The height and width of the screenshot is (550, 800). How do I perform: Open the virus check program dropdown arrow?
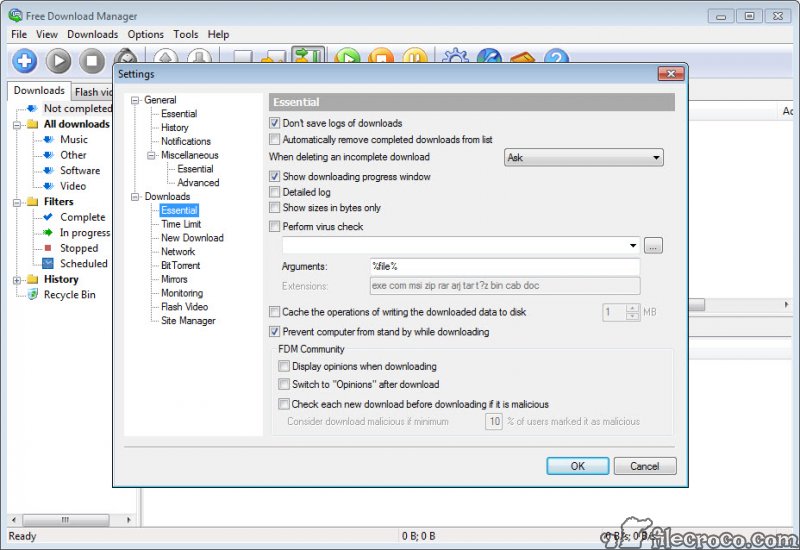(x=633, y=246)
